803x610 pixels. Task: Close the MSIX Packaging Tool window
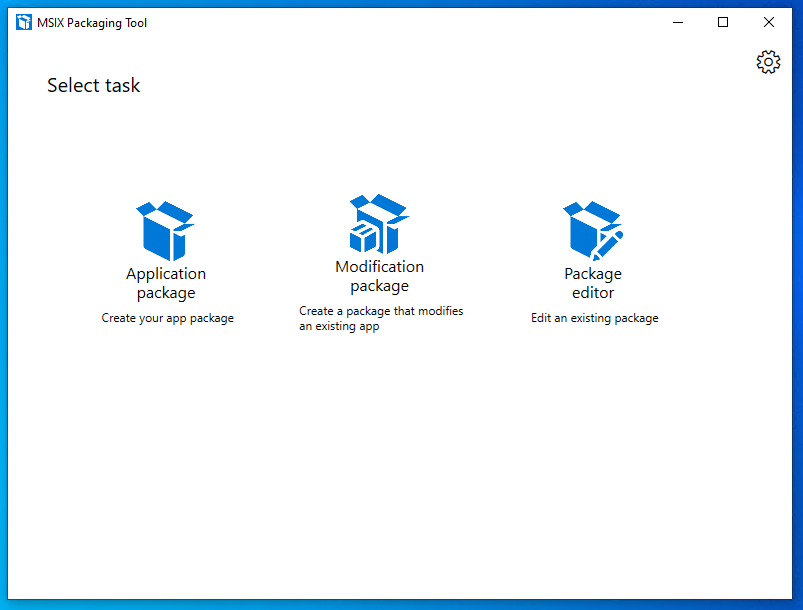(x=769, y=23)
